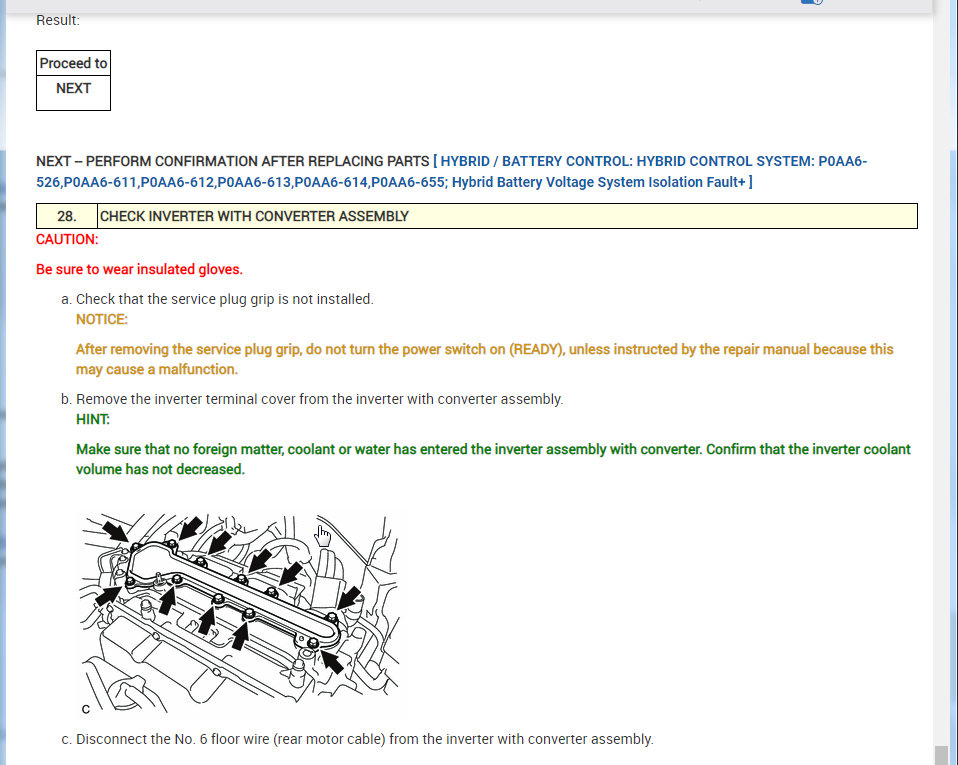Click the 'Make sure that no foreign matter' hint

click(493, 459)
